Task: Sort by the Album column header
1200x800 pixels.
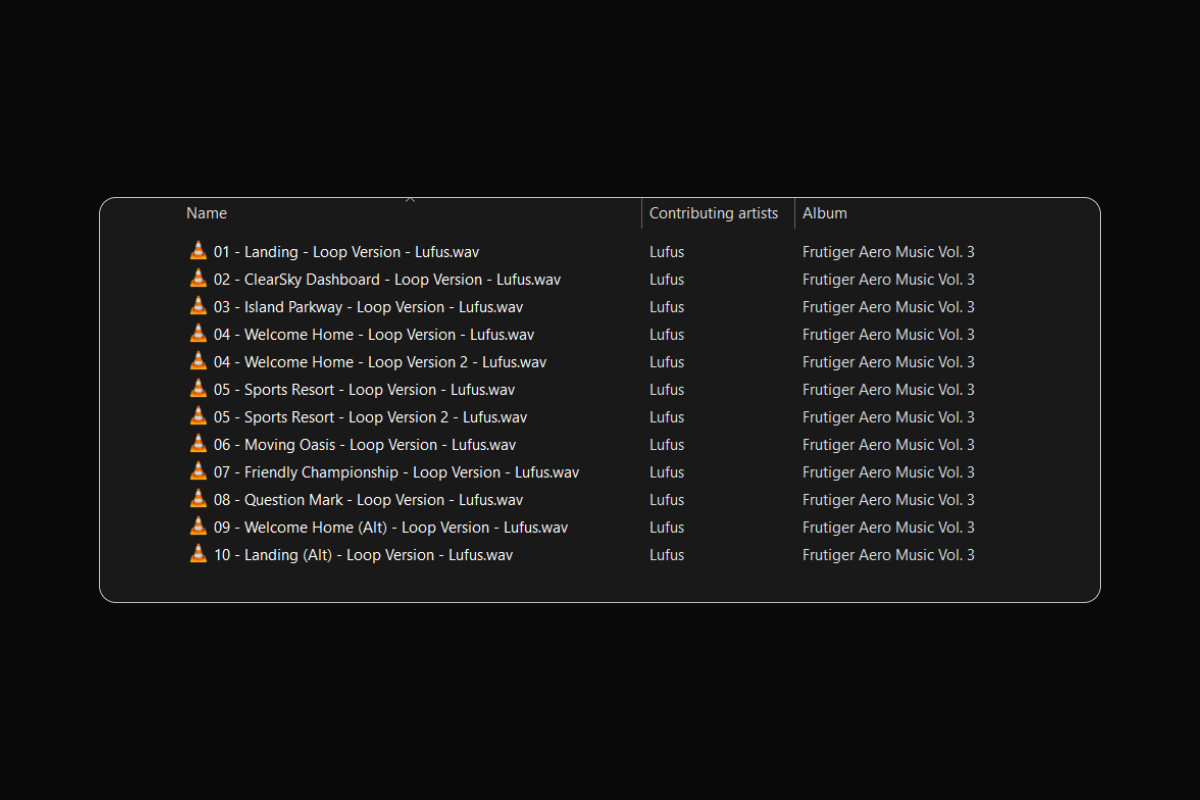Action: (825, 213)
